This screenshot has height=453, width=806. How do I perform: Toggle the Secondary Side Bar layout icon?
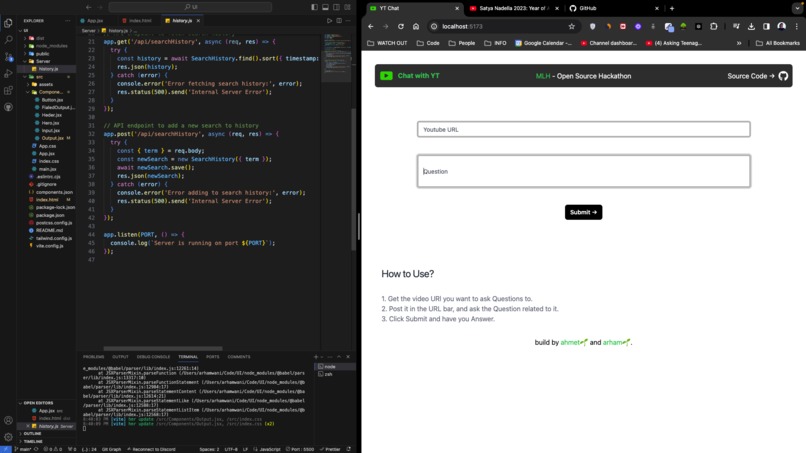pyautogui.click(x=336, y=7)
